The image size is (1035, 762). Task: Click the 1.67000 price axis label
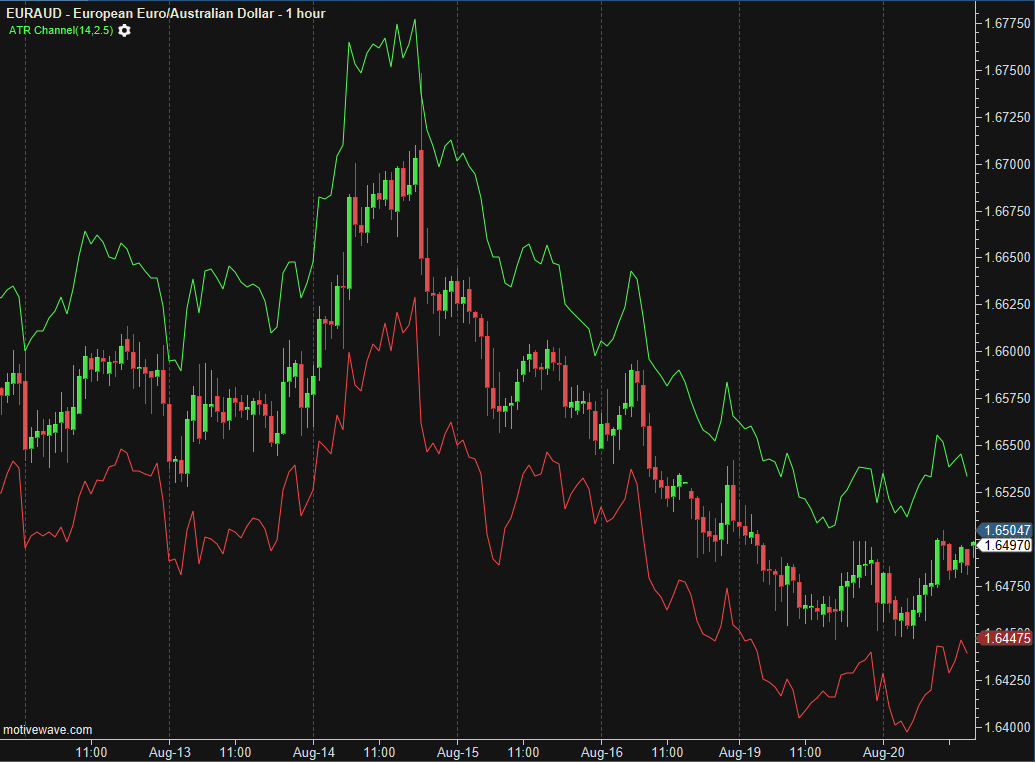coord(1007,164)
